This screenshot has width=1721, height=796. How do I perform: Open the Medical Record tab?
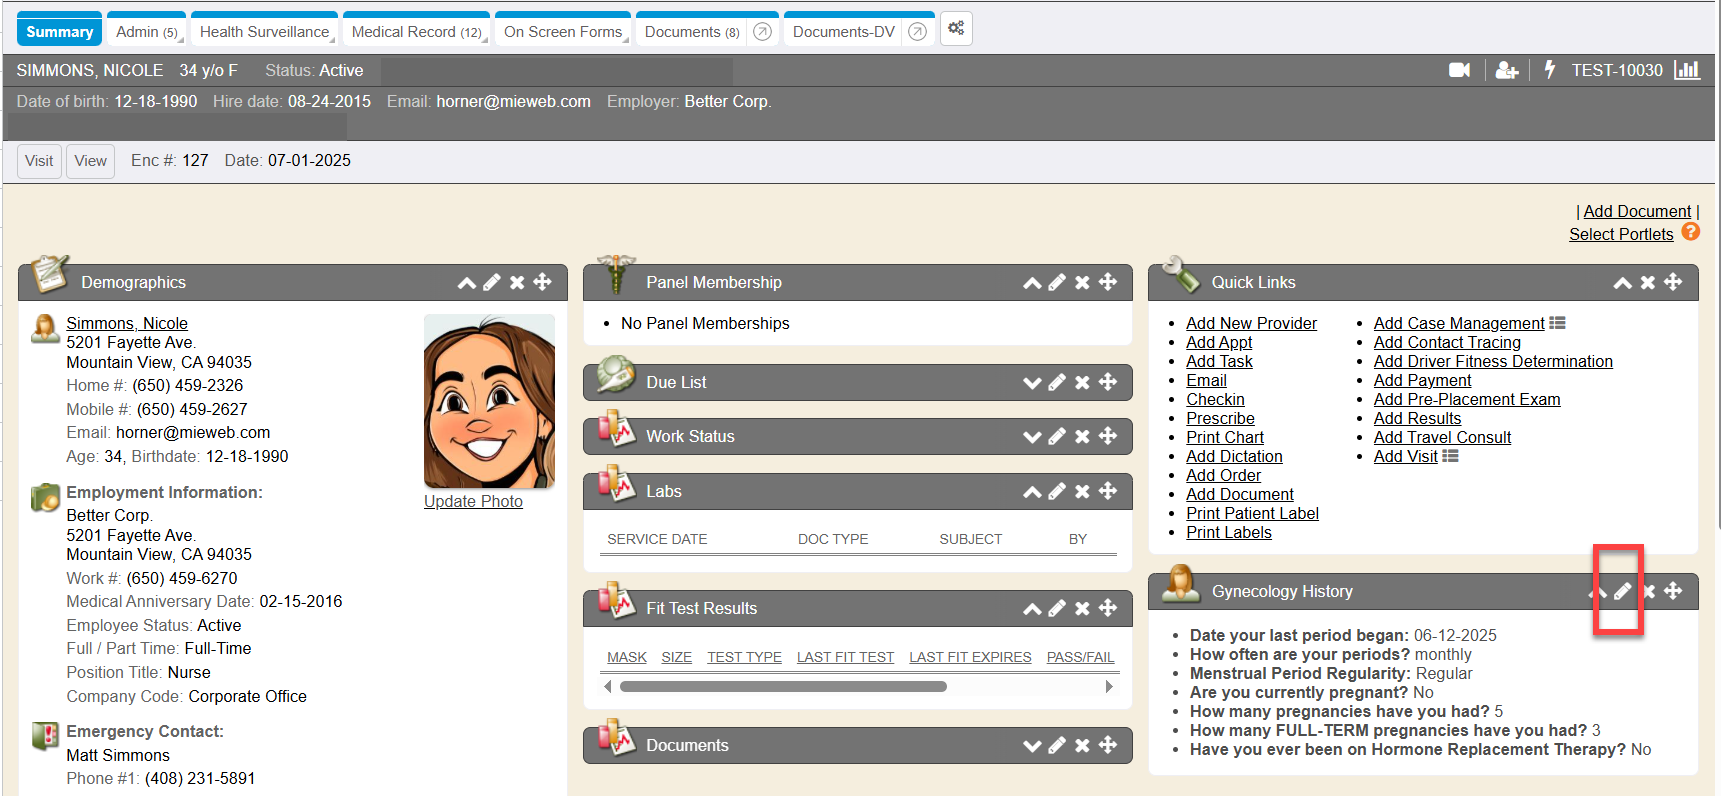(x=415, y=32)
